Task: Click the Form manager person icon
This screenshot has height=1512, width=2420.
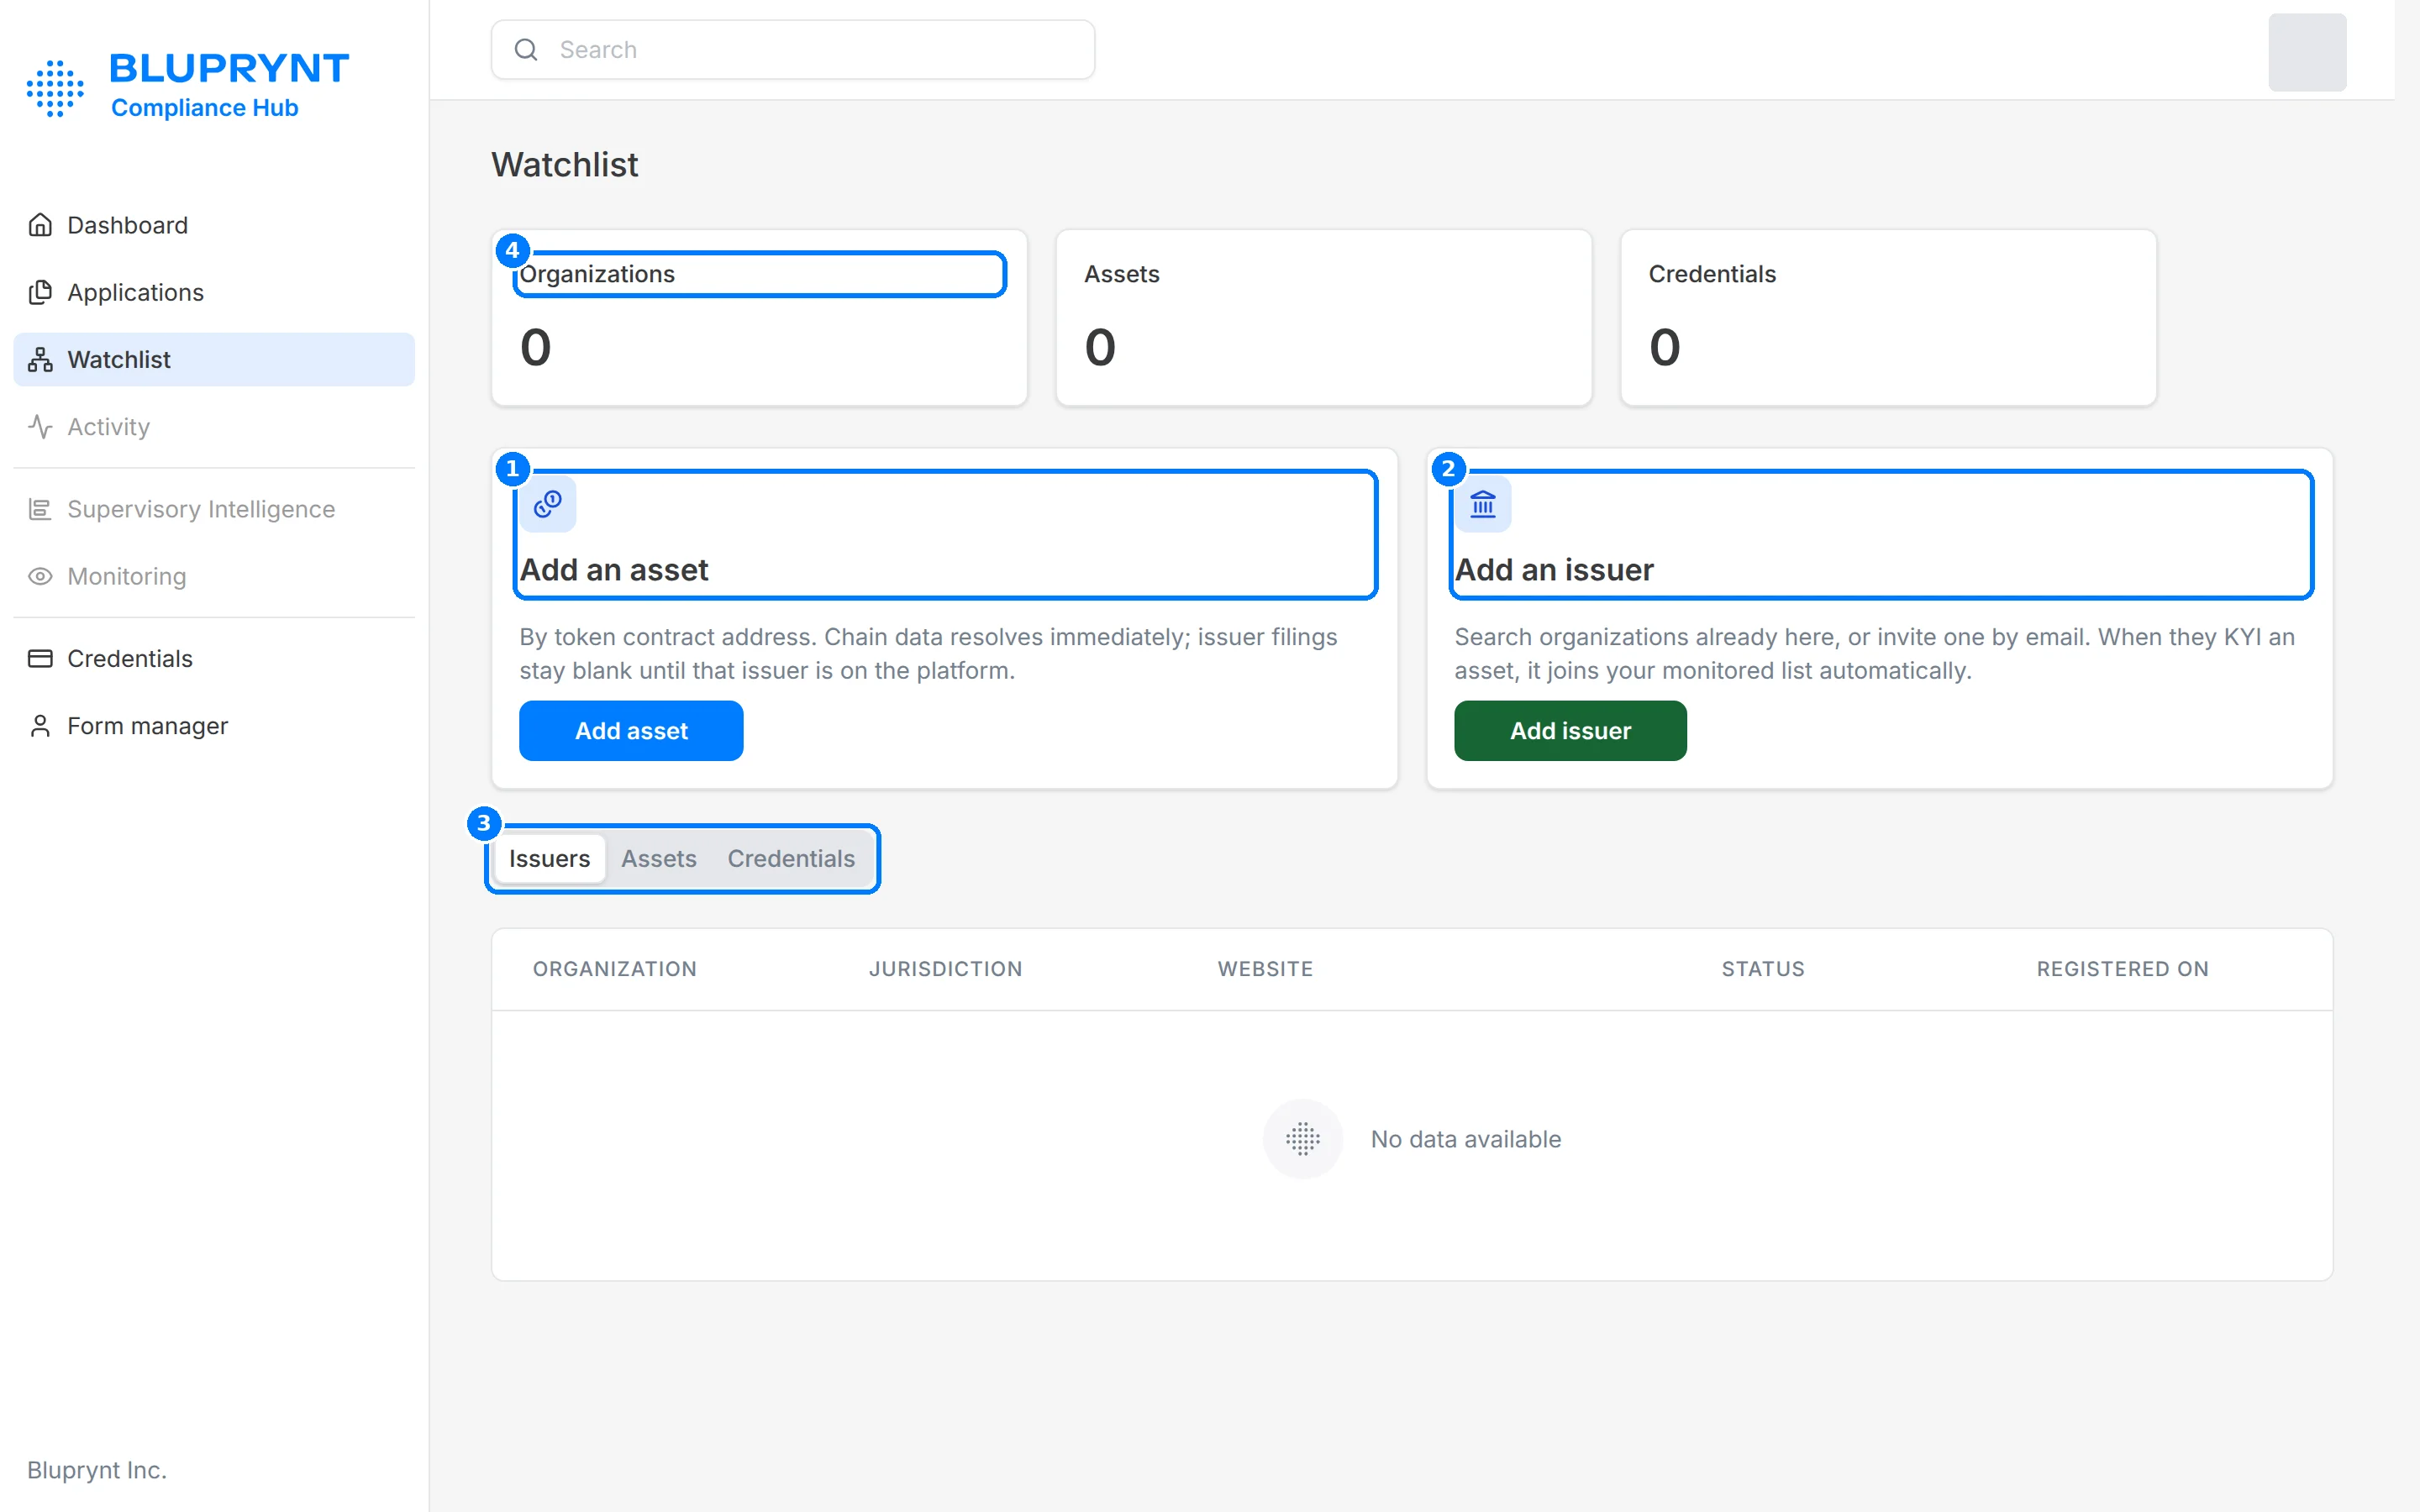Action: coord(40,725)
